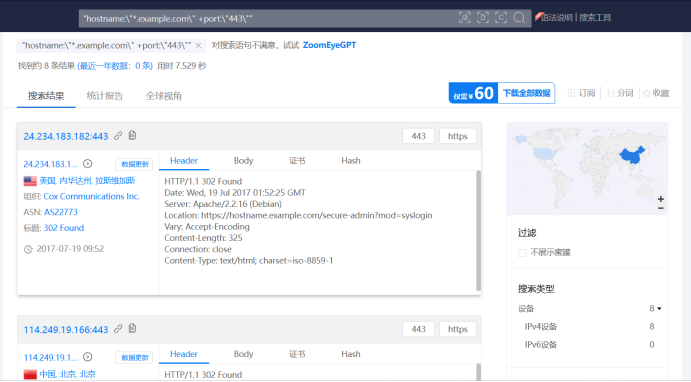Click copy icon beside 114.249.19.166:443
Image resolution: width=691 pixels, height=382 pixels.
pyautogui.click(x=132, y=328)
